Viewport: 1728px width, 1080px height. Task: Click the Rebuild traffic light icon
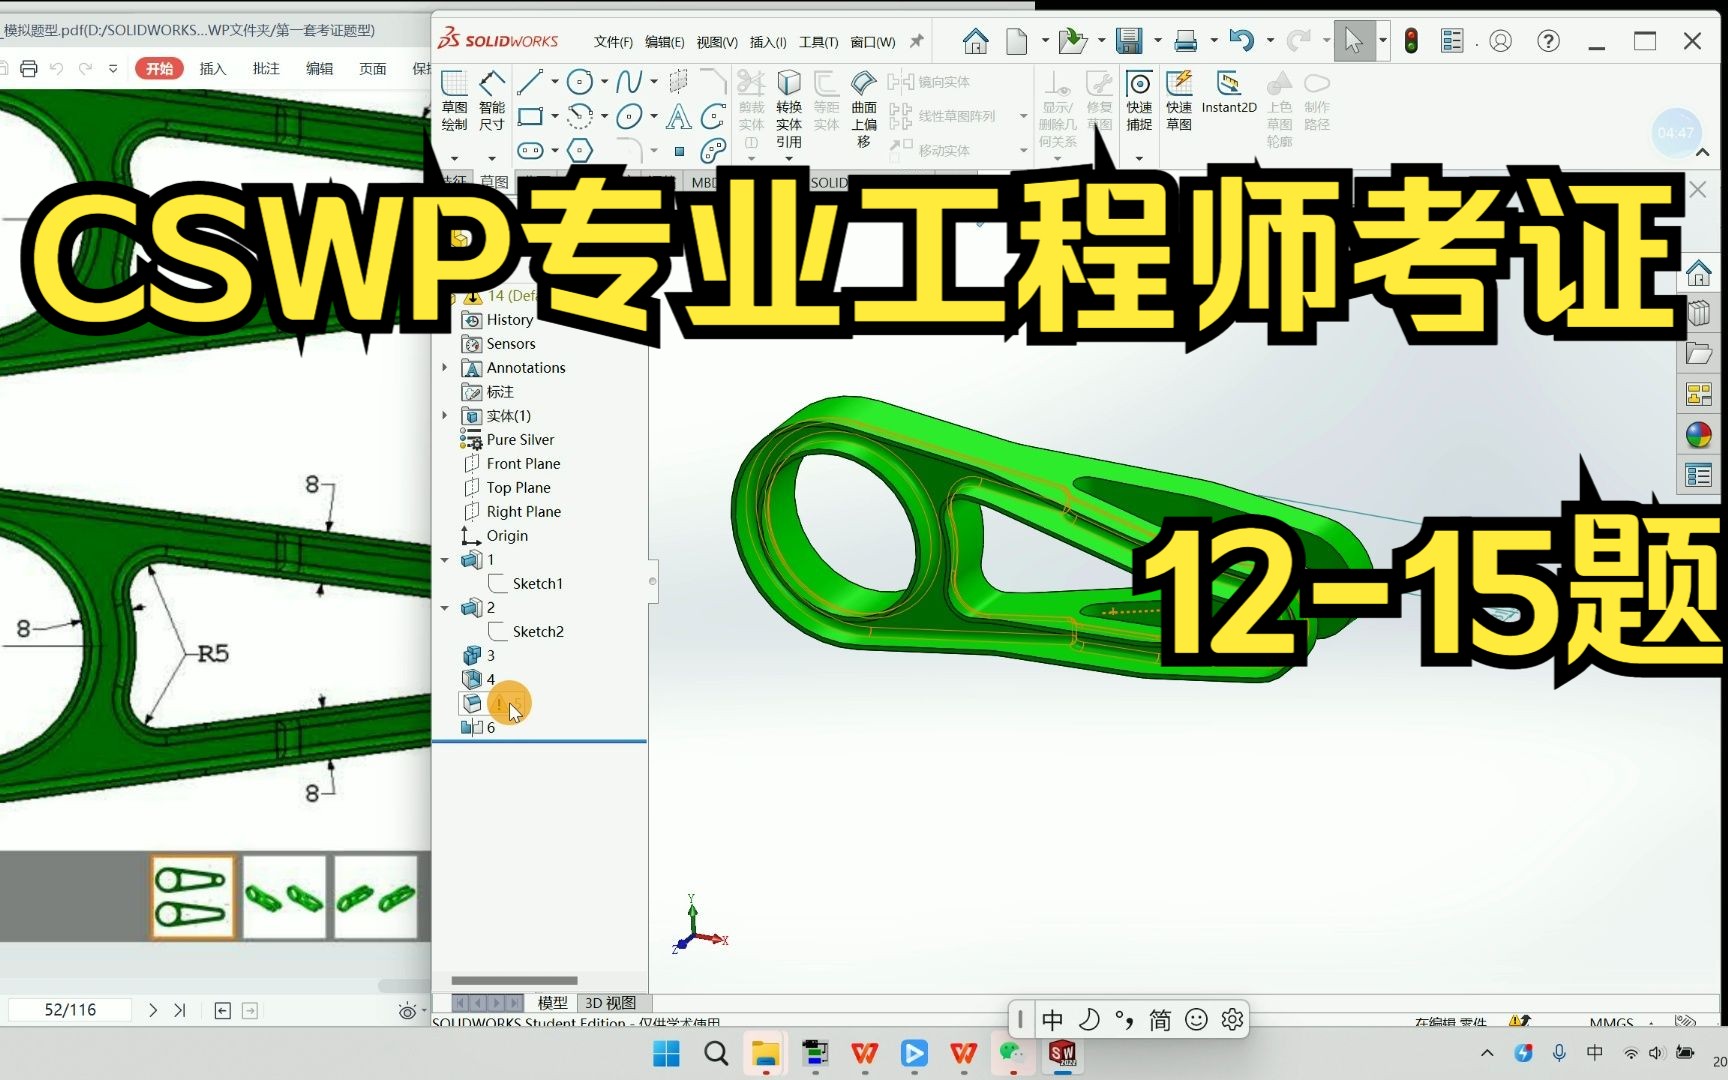click(1411, 41)
